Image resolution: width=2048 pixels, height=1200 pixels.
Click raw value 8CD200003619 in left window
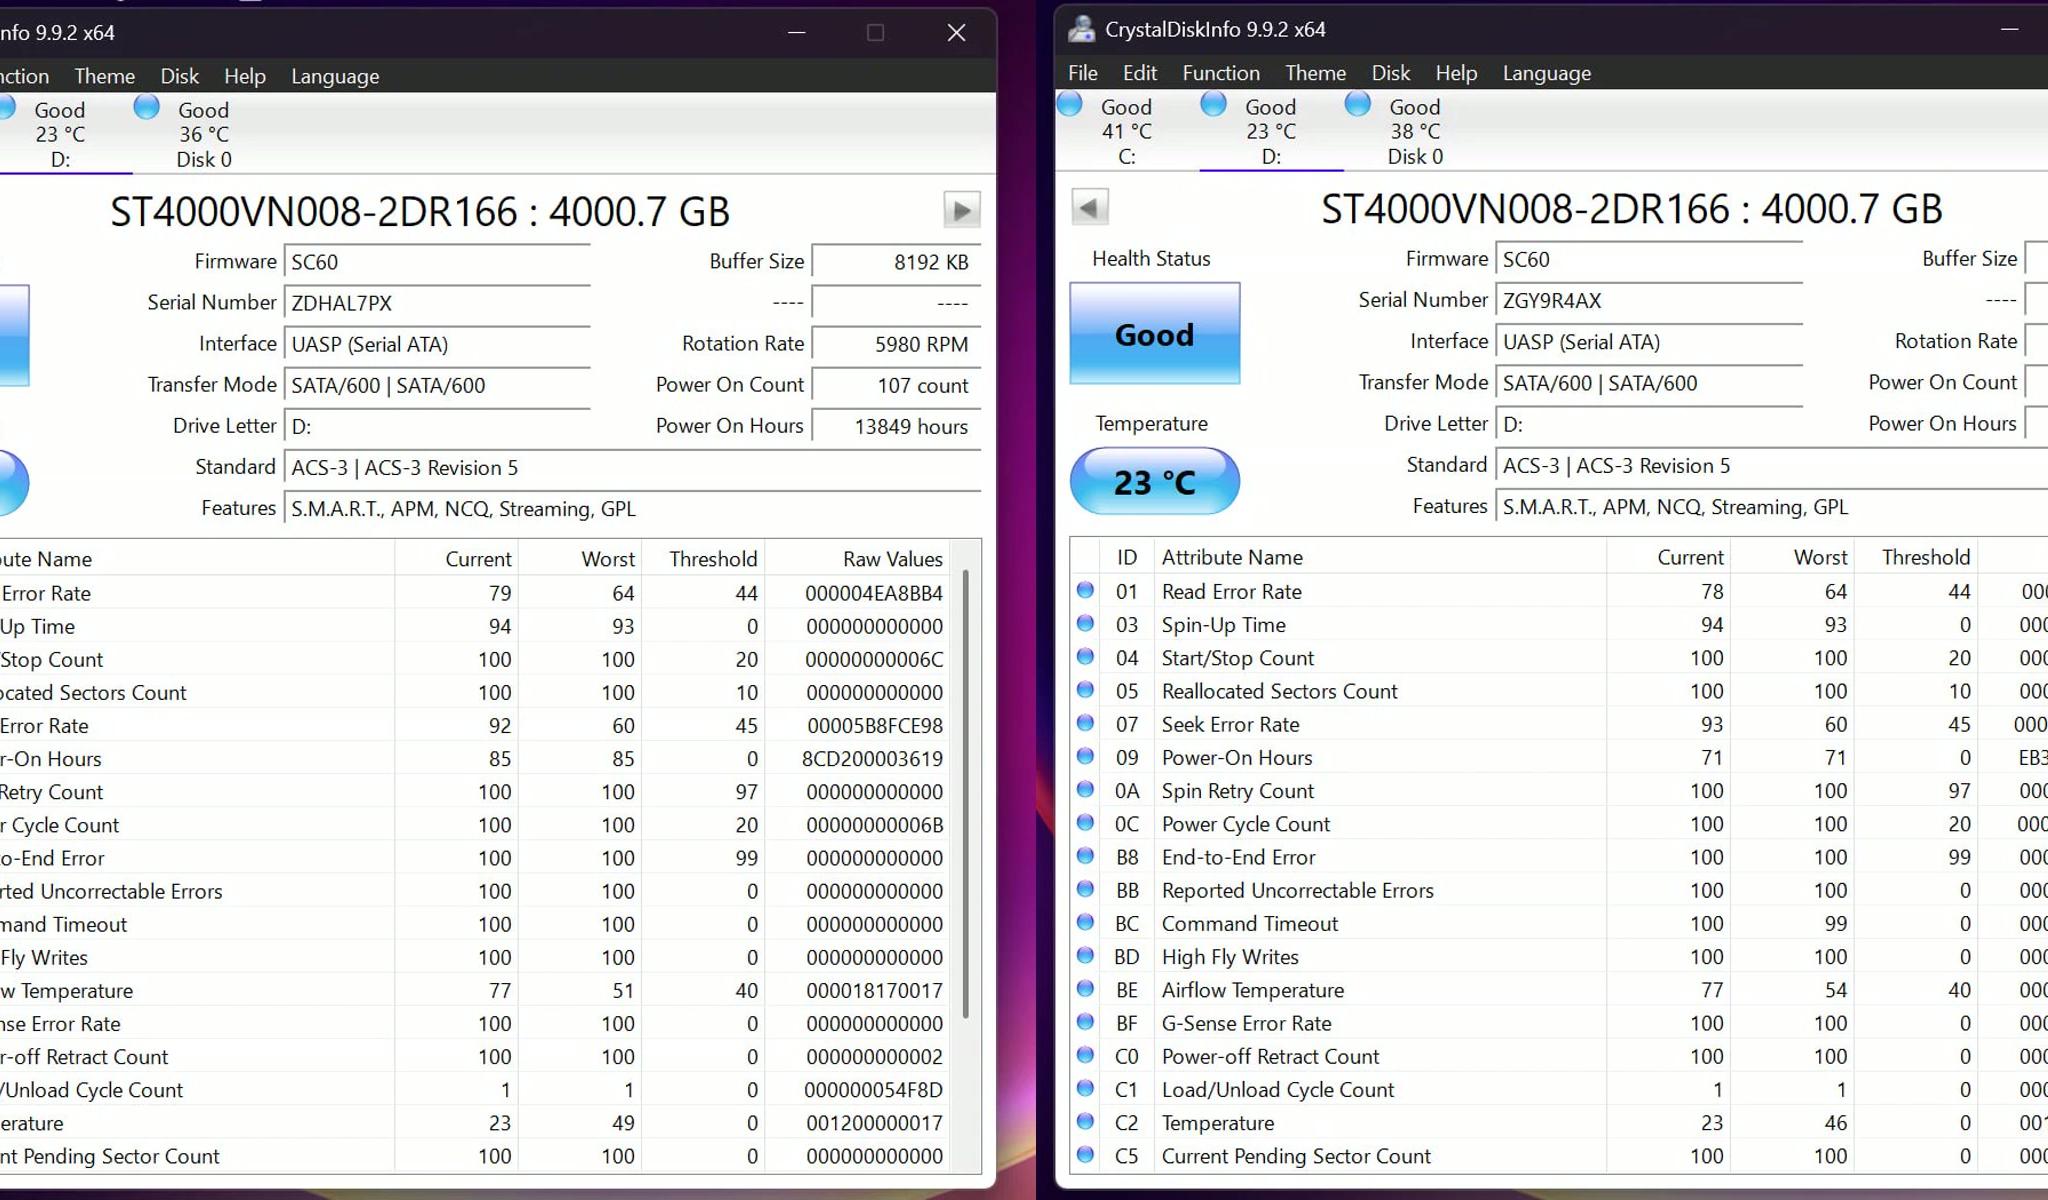pyautogui.click(x=872, y=759)
